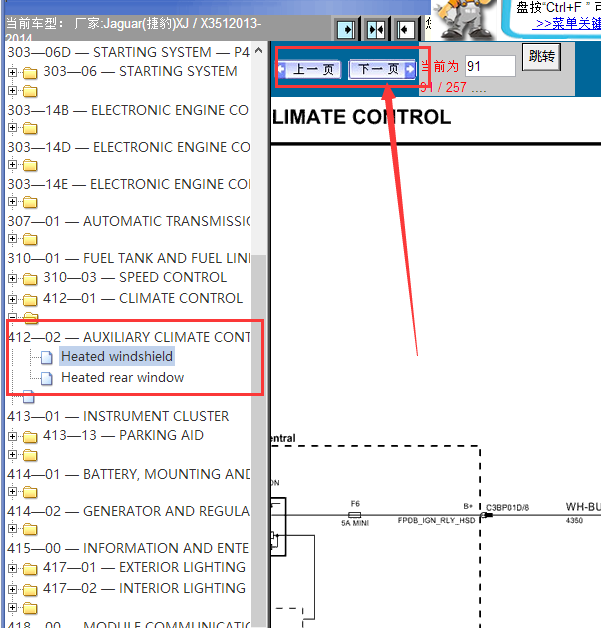Expand the 303—14E ELECTRONIC ENGINE node

pos(12,201)
